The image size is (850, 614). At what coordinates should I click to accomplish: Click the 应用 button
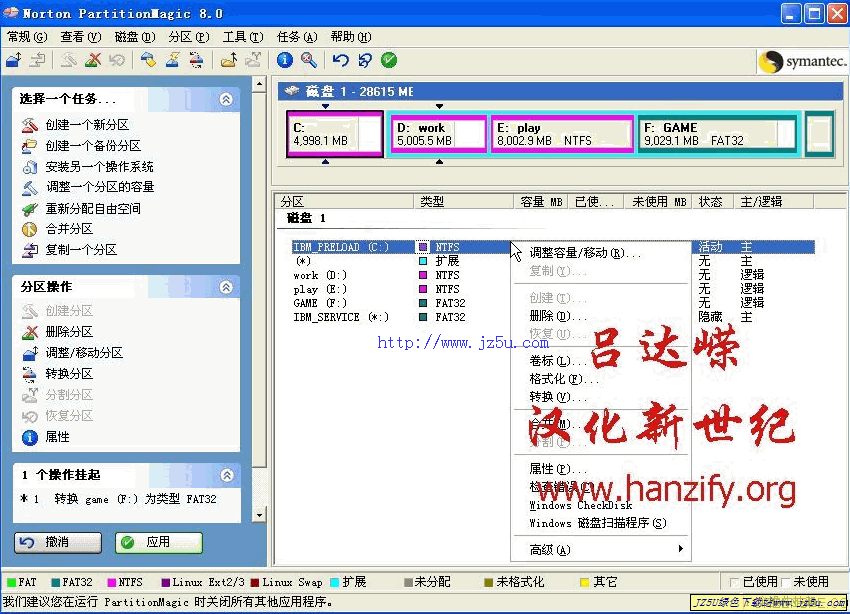click(159, 542)
